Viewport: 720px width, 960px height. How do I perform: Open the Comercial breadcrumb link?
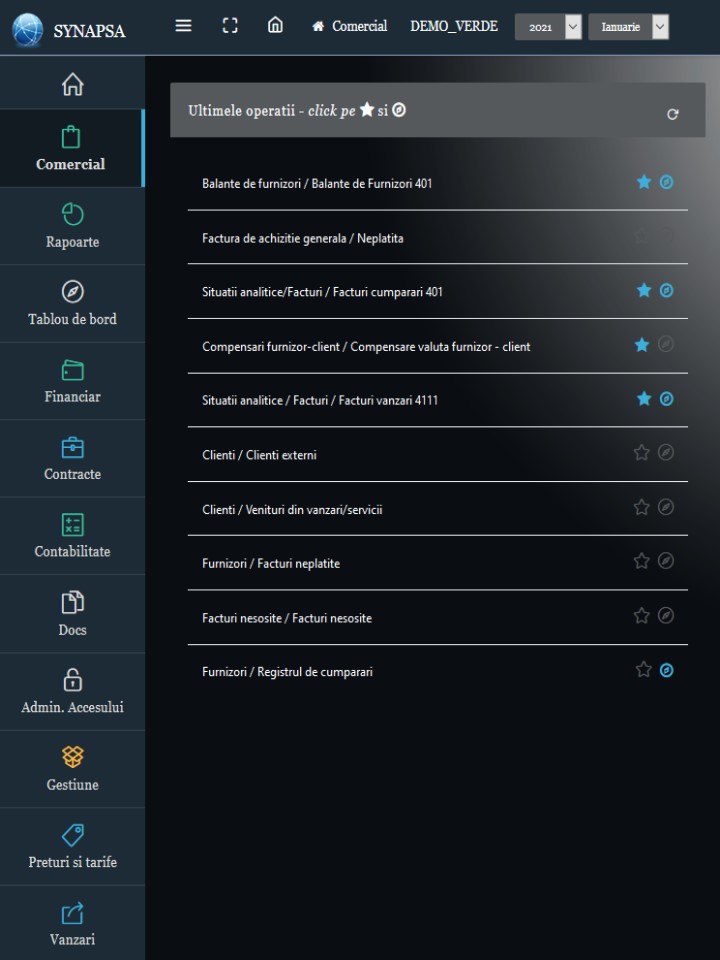click(x=350, y=26)
